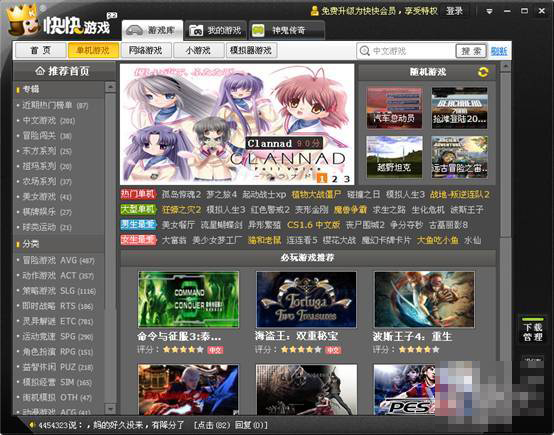554x435 pixels.
Task: Open the dropdown menu arrow in title bar
Action: tap(489, 11)
